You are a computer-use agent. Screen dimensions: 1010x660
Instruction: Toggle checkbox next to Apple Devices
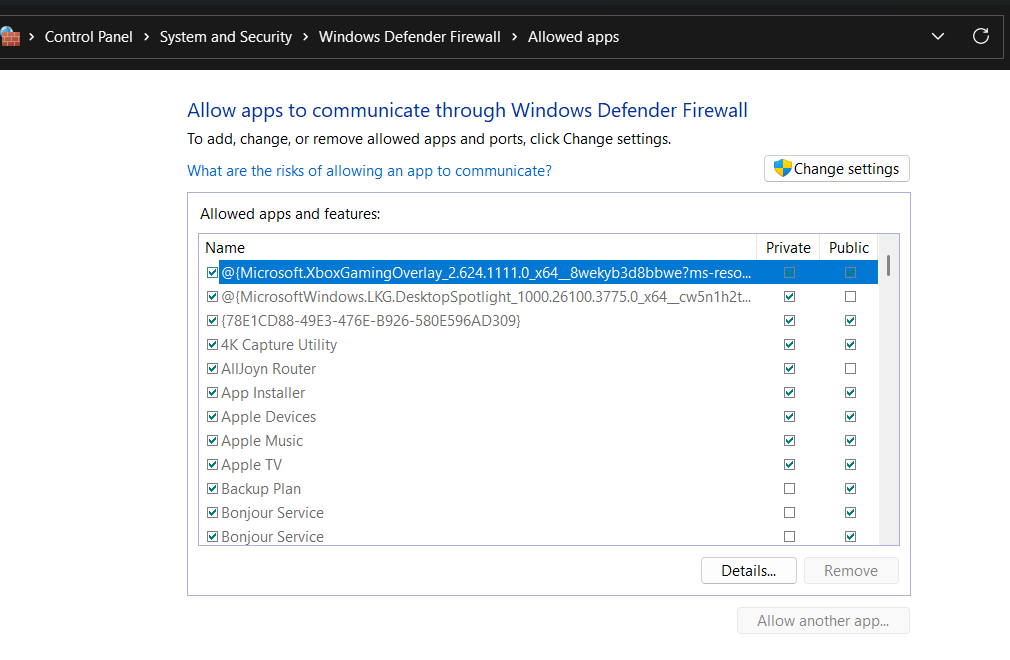click(x=212, y=417)
